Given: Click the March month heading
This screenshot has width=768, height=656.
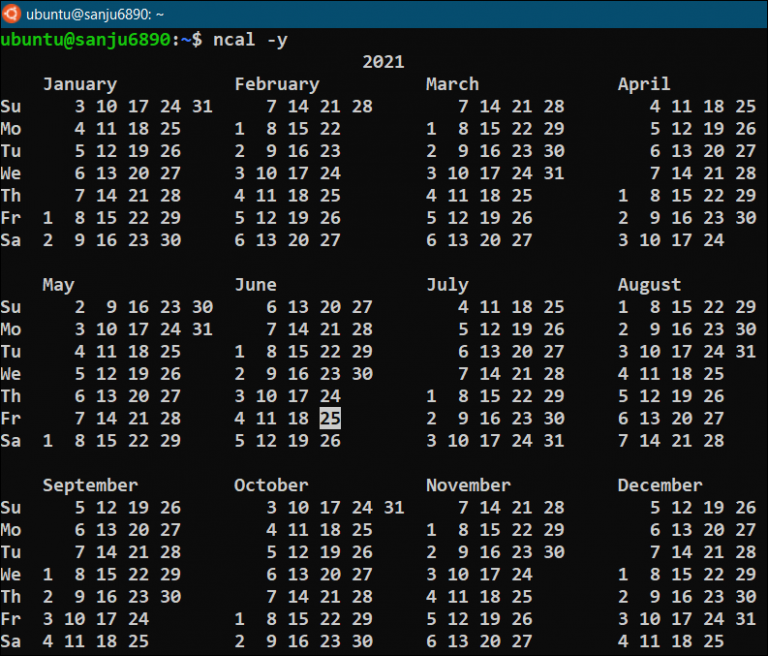Looking at the screenshot, I should 452,84.
